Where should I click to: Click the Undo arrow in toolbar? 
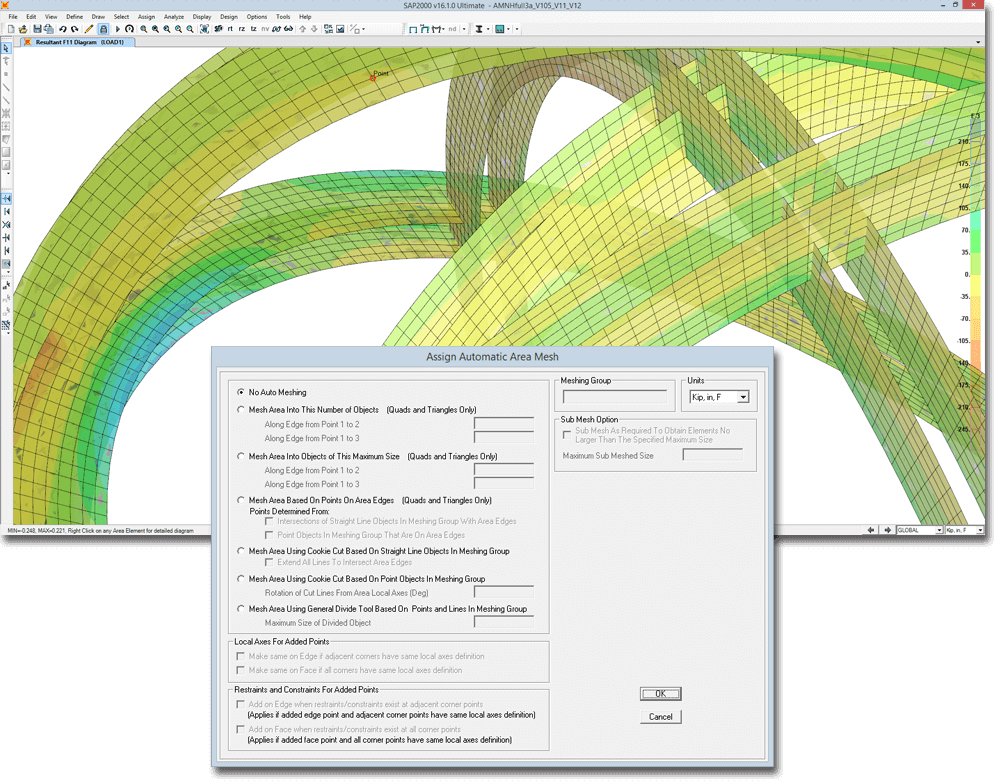(62, 29)
